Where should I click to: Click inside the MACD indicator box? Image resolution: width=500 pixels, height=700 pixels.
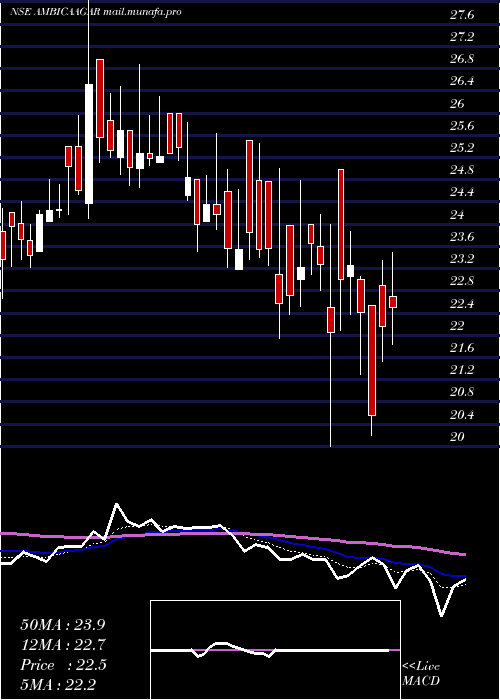click(275, 650)
